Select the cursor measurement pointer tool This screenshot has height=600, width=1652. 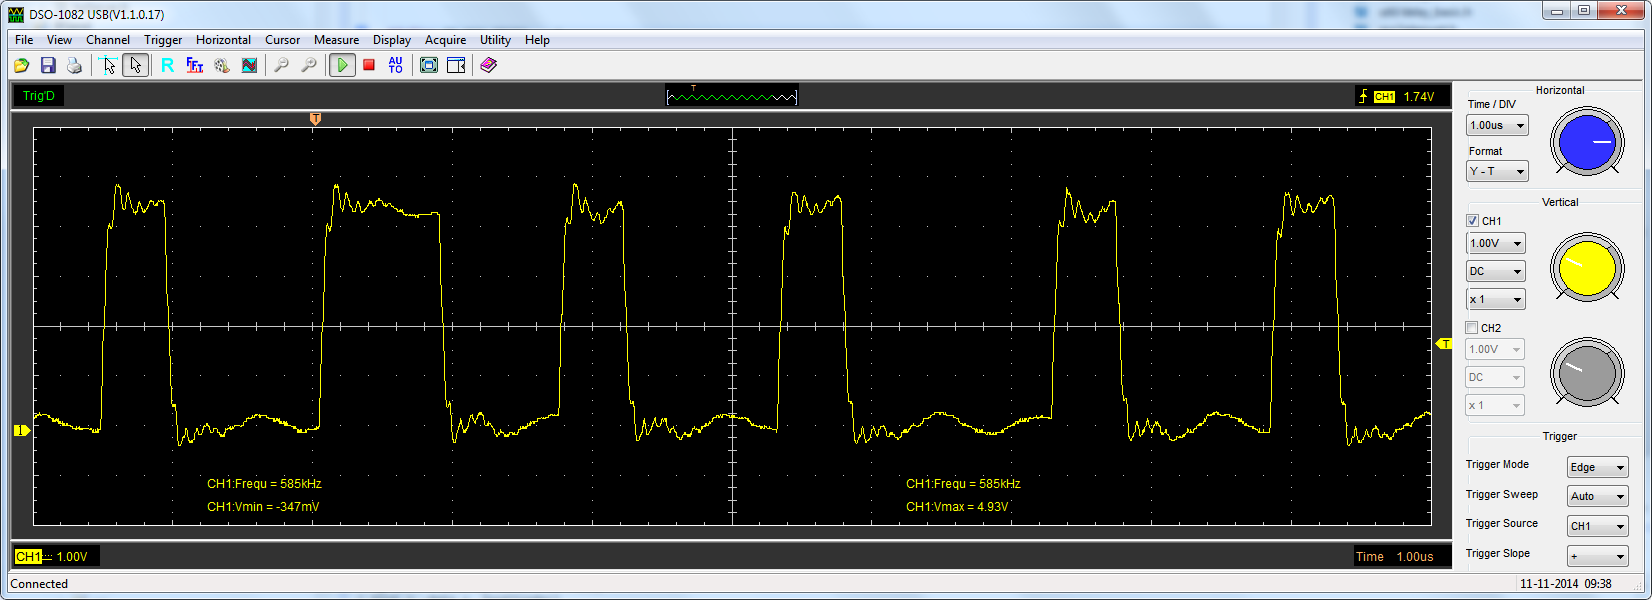108,65
